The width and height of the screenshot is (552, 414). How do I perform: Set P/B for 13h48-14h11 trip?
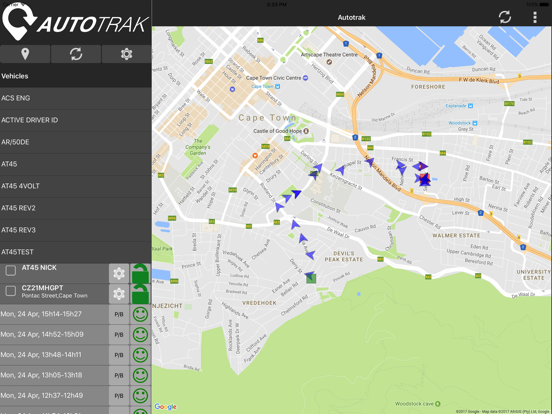(119, 355)
